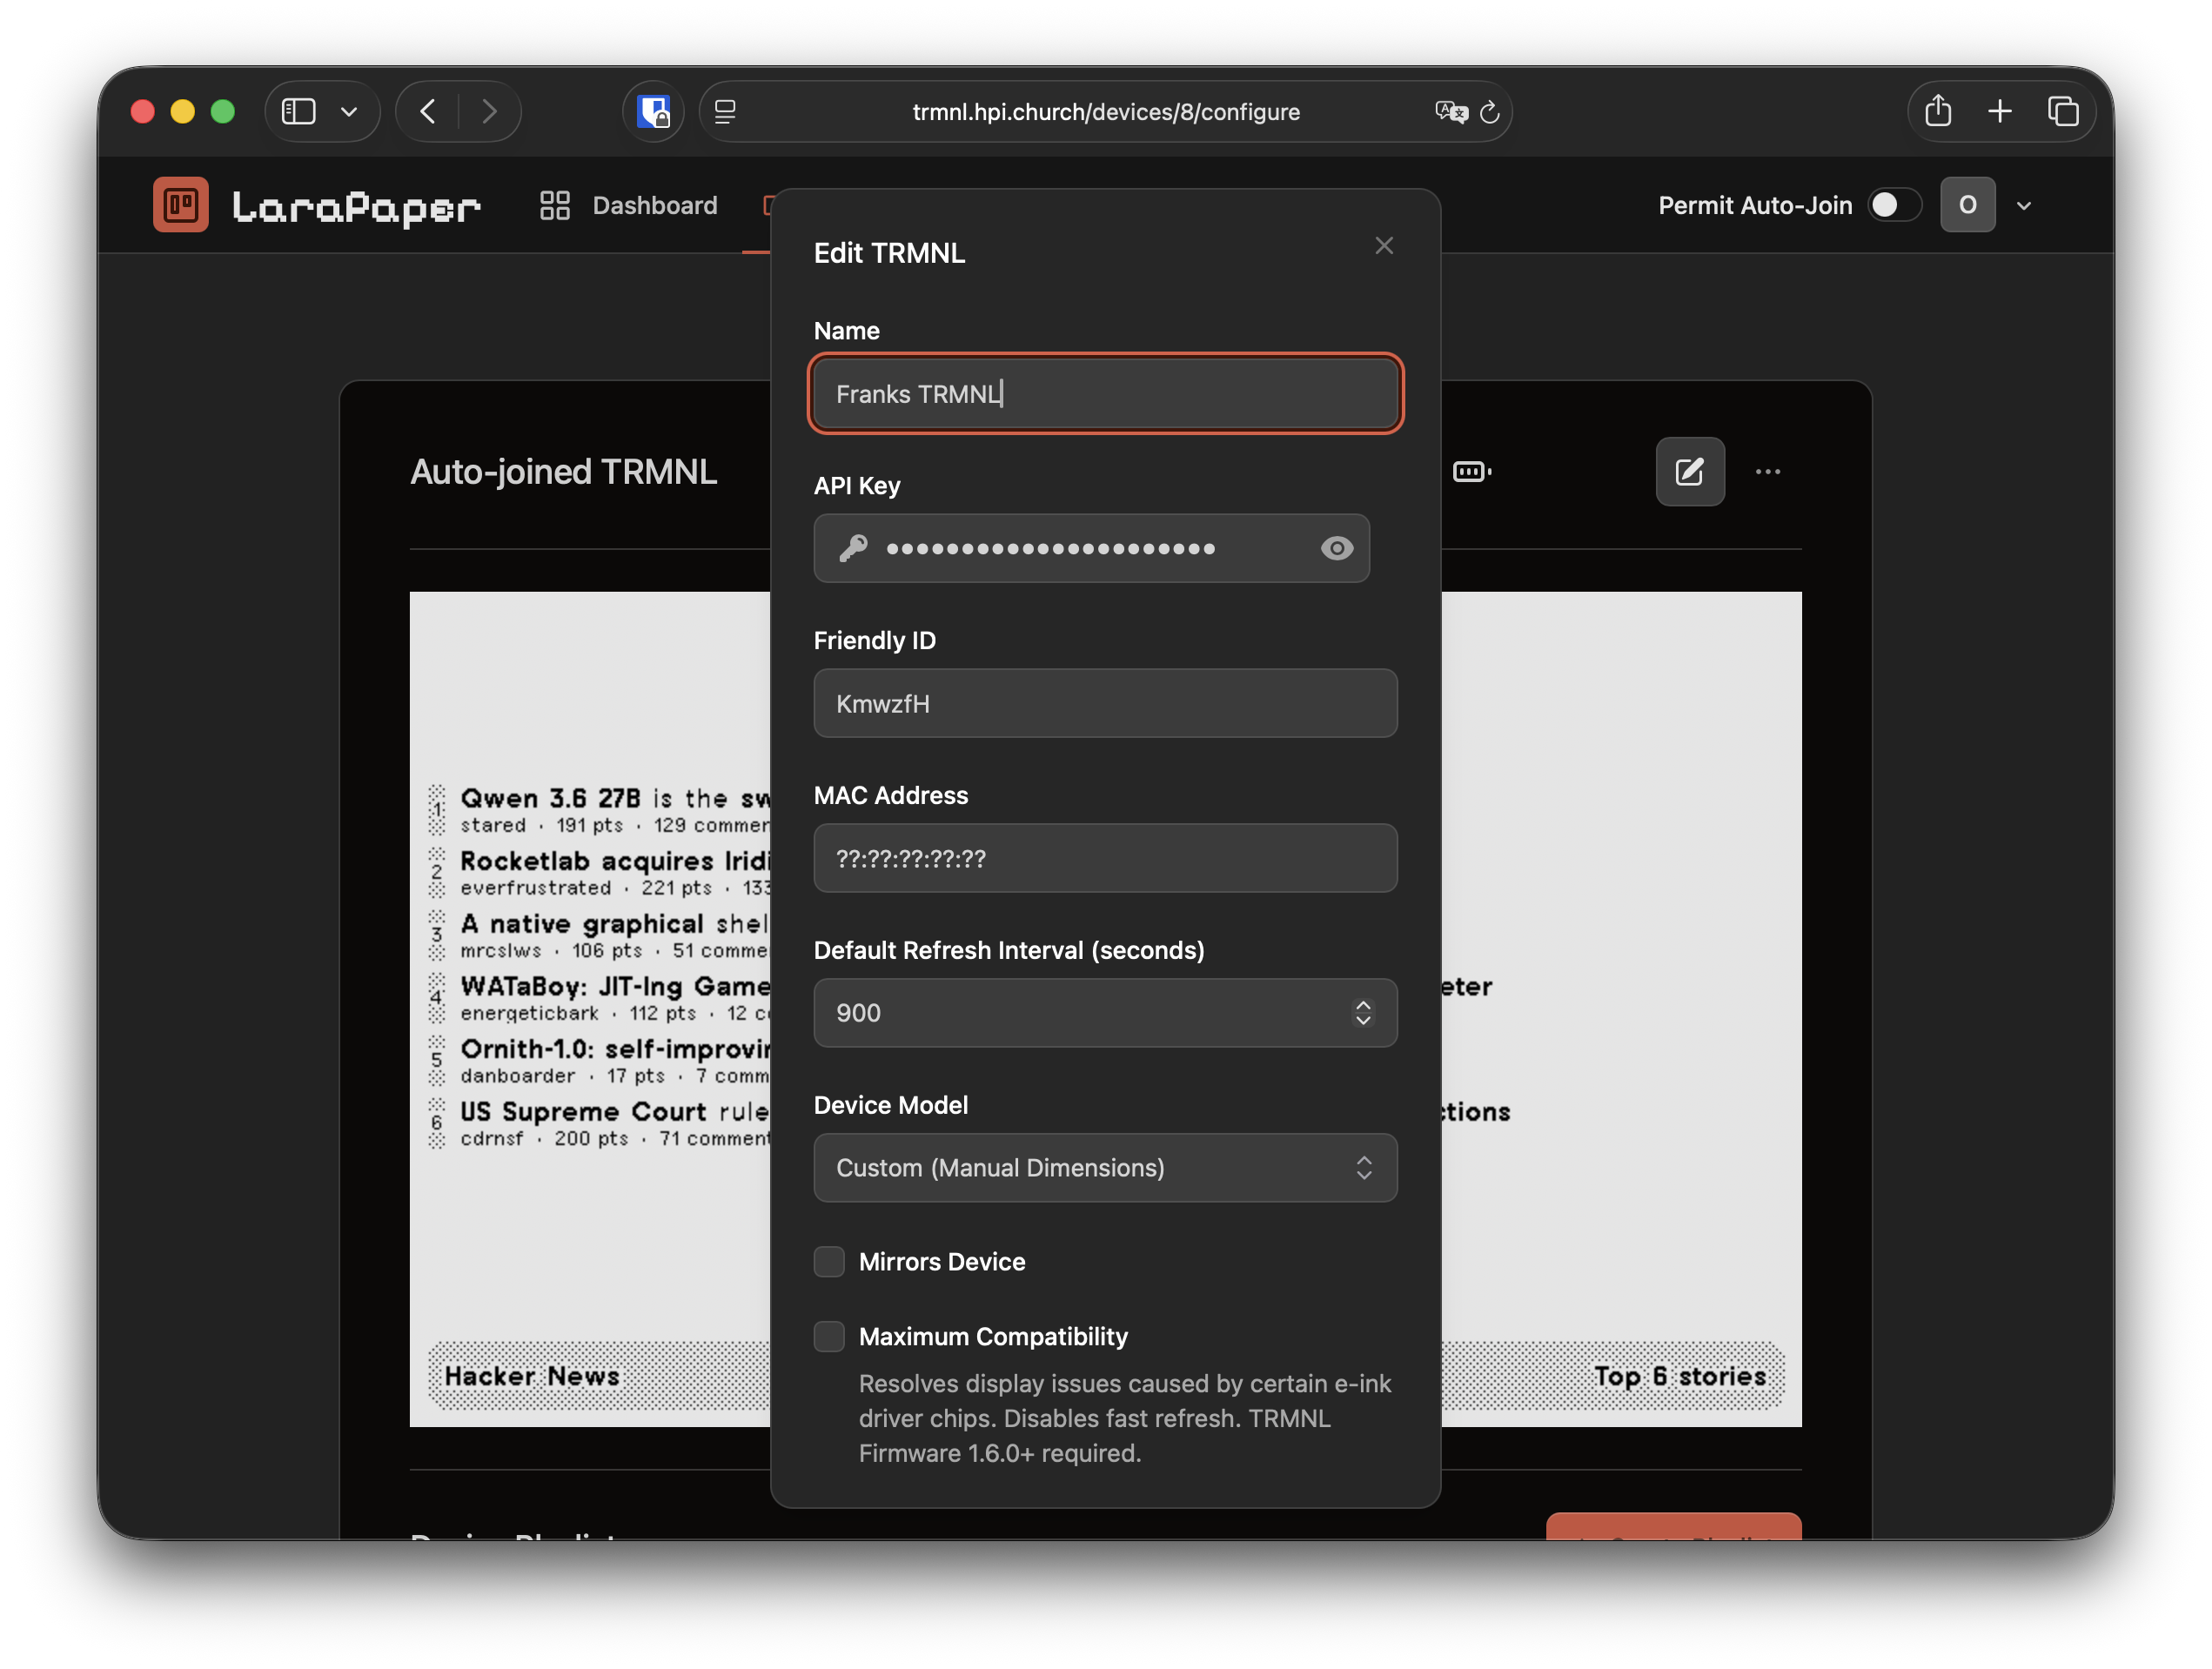The image size is (2212, 1669).
Task: Click the Friendly ID field
Action: pos(1105,703)
